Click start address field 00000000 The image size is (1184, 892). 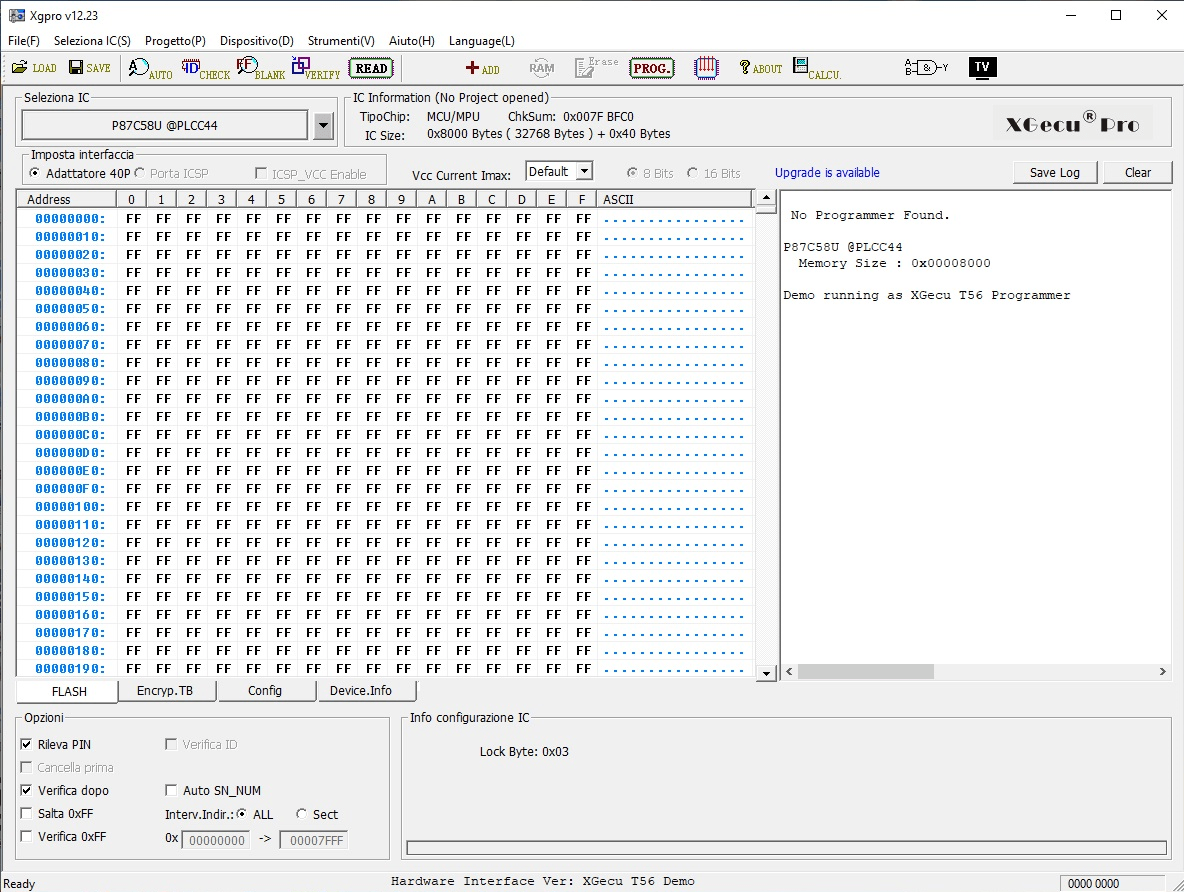[215, 840]
